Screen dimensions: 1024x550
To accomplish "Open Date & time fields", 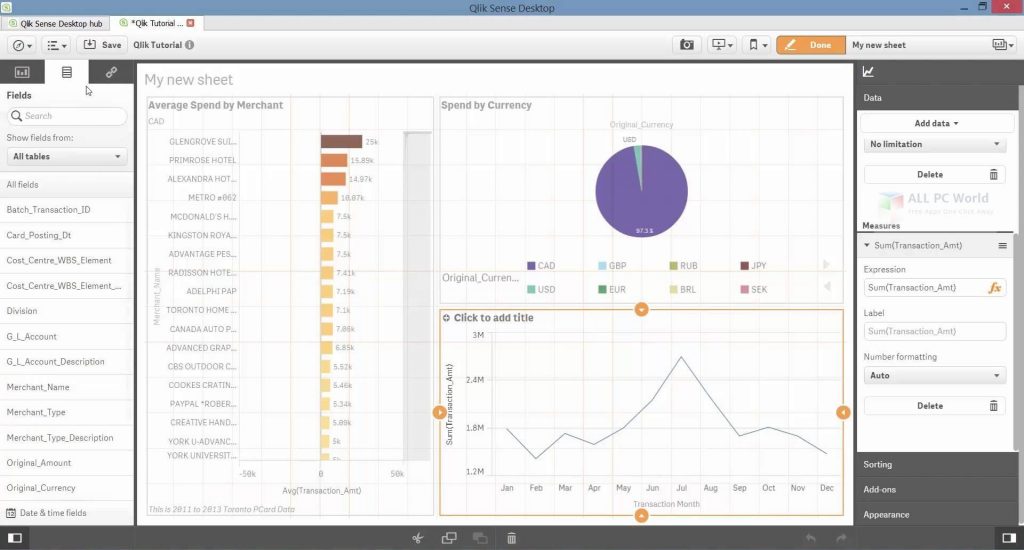I will pyautogui.click(x=67, y=513).
